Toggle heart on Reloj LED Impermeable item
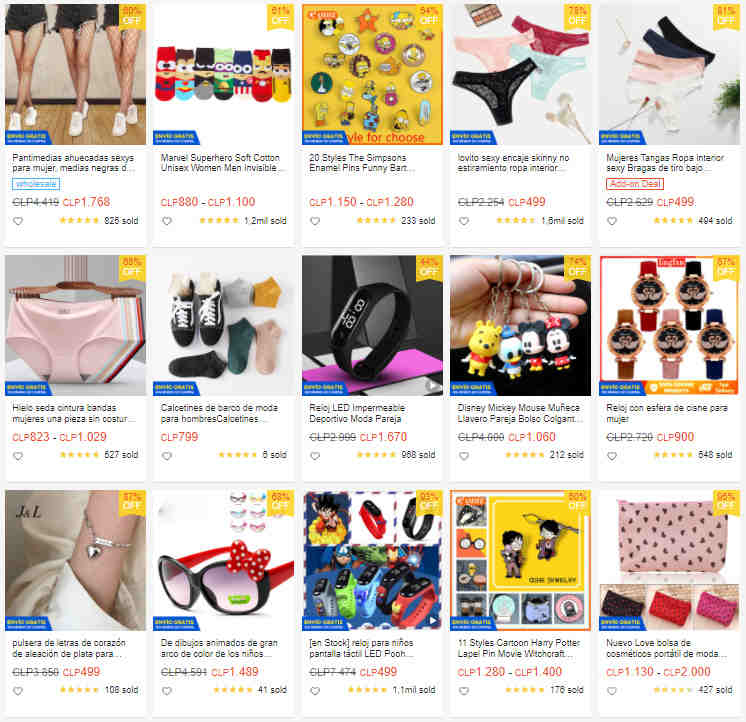Image resolution: width=746 pixels, height=722 pixels. [315, 456]
